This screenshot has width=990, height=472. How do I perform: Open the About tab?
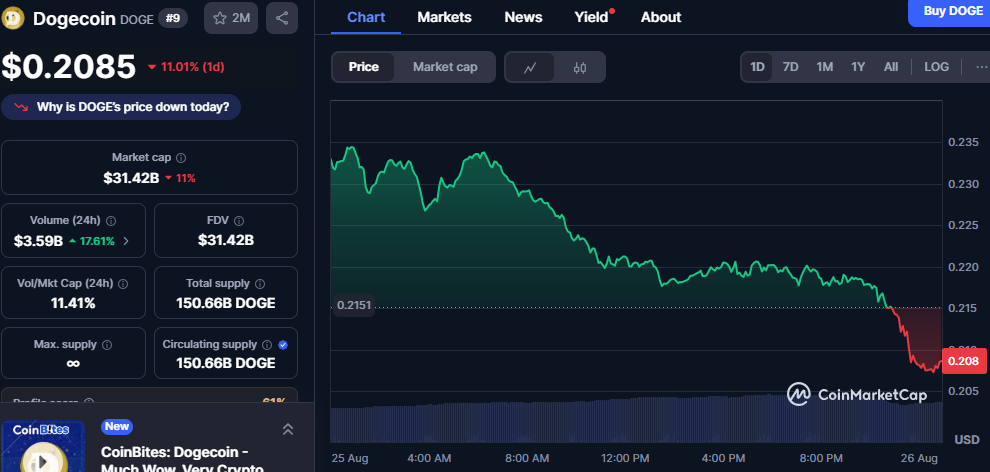(661, 18)
